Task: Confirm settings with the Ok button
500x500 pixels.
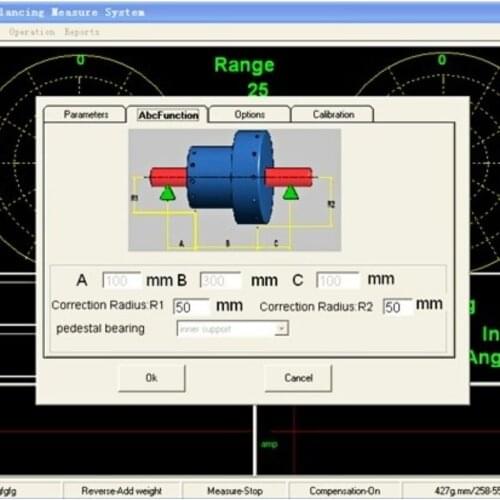Action: 152,378
